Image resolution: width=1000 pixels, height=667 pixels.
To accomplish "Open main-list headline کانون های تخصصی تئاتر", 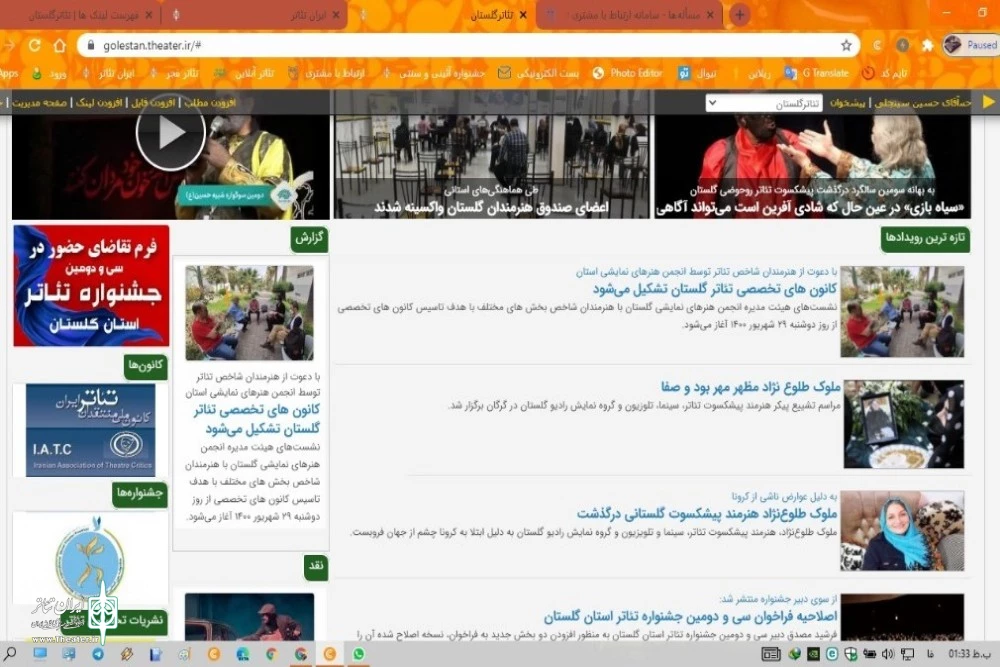I will [714, 289].
